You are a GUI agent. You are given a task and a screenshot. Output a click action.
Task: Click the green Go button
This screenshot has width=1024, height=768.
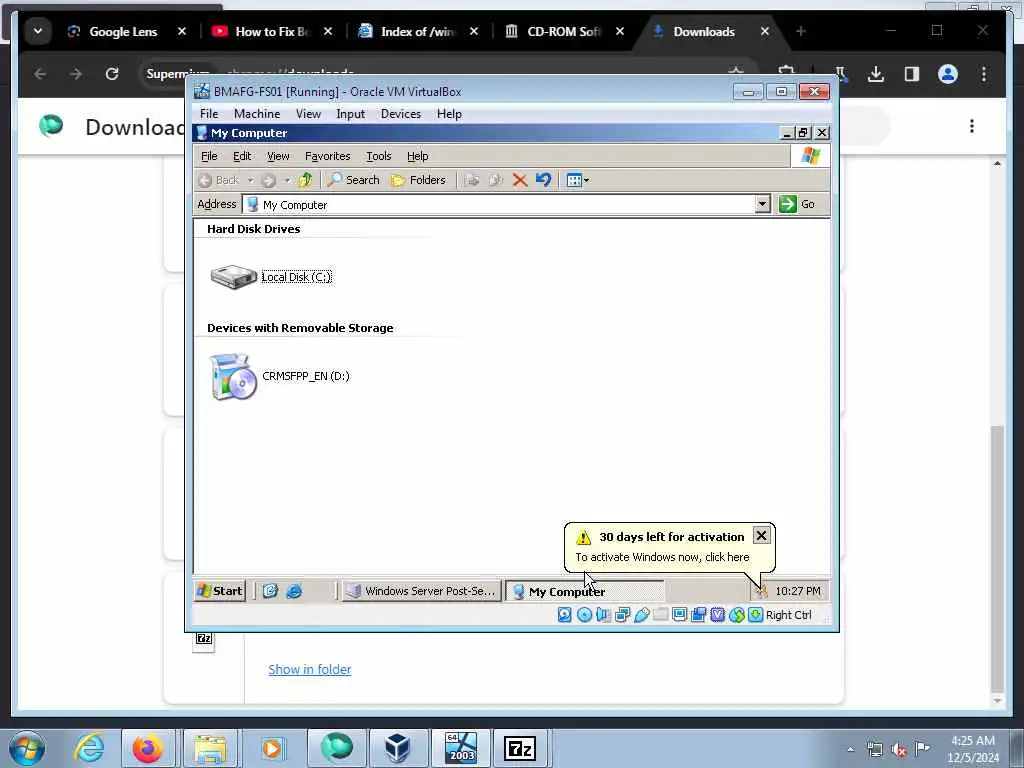pos(797,204)
